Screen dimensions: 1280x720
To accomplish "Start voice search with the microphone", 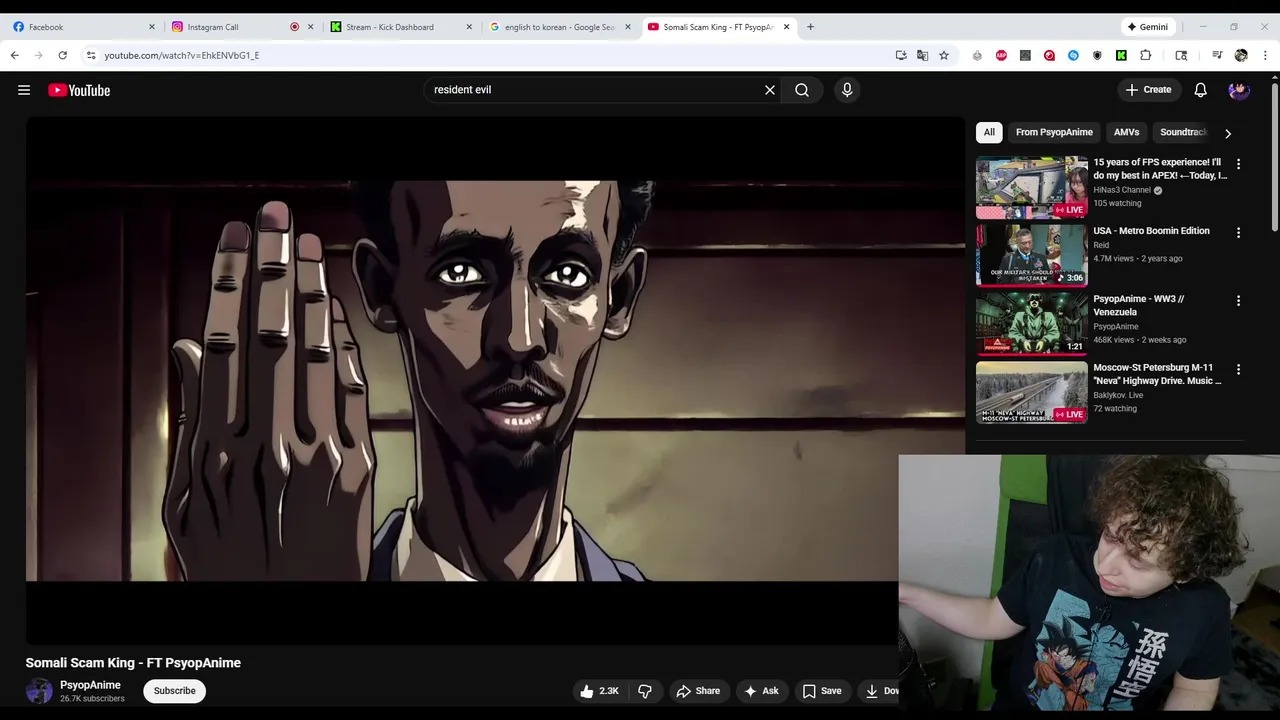I will click(x=847, y=90).
